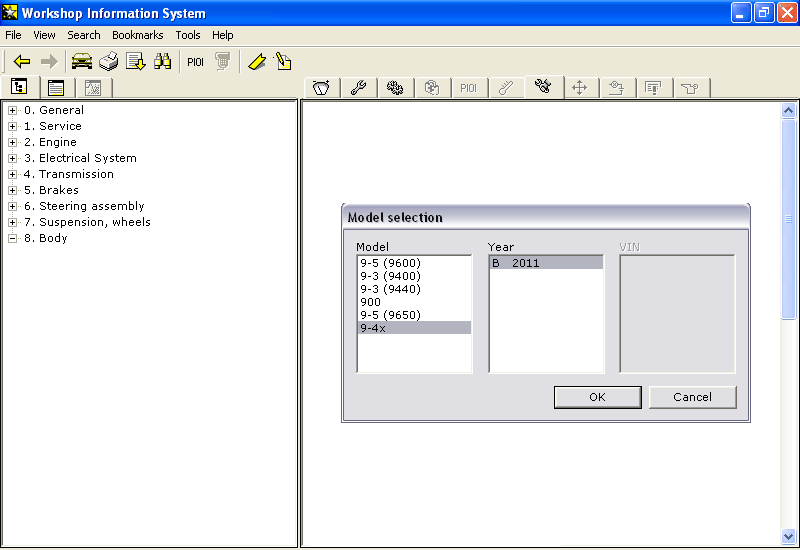Image resolution: width=800 pixels, height=550 pixels.
Task: Open the first content tab with gauge icon
Action: click(321, 88)
